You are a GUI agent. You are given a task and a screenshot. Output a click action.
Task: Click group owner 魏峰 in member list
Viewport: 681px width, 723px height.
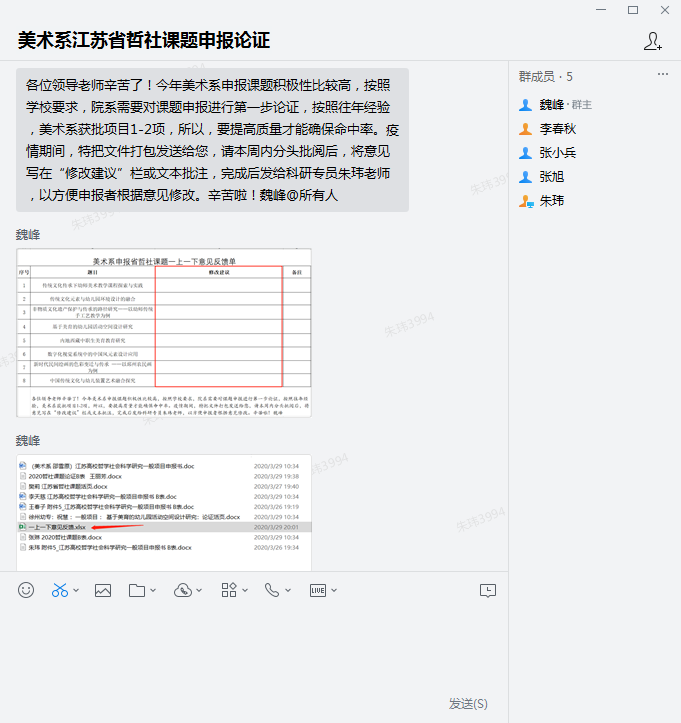click(x=551, y=105)
